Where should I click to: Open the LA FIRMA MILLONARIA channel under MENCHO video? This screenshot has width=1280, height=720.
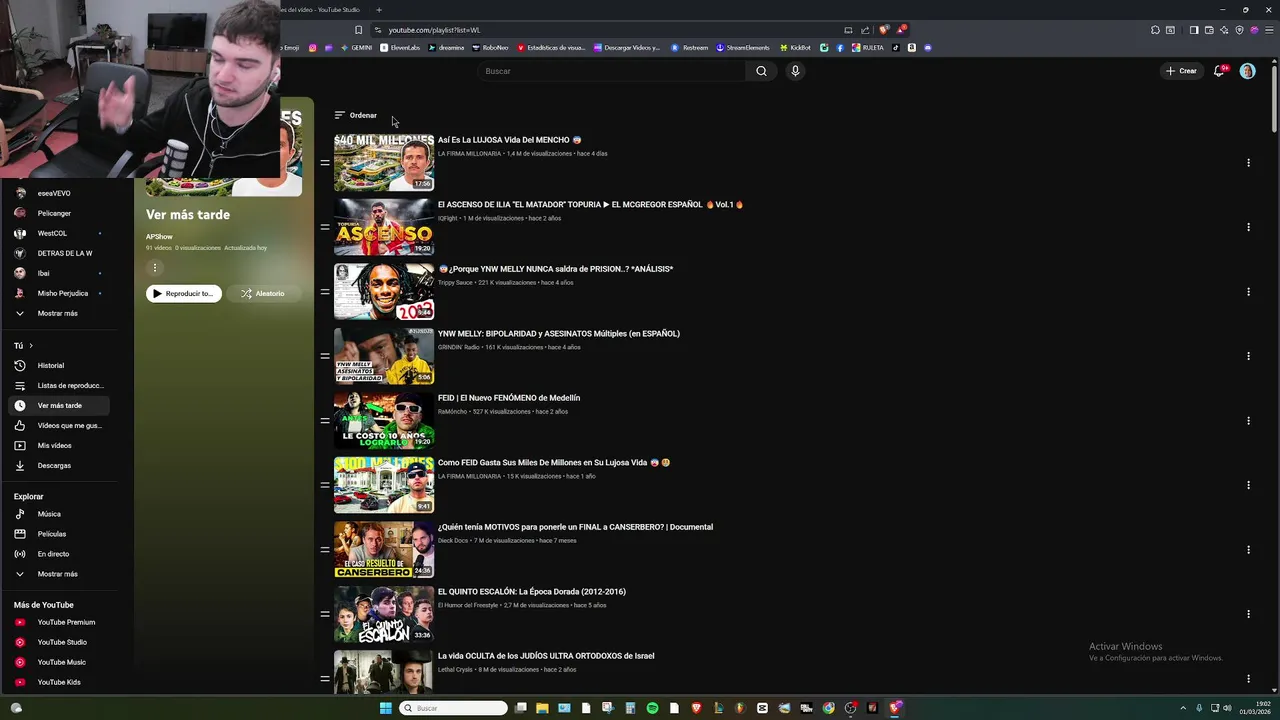pyautogui.click(x=469, y=154)
